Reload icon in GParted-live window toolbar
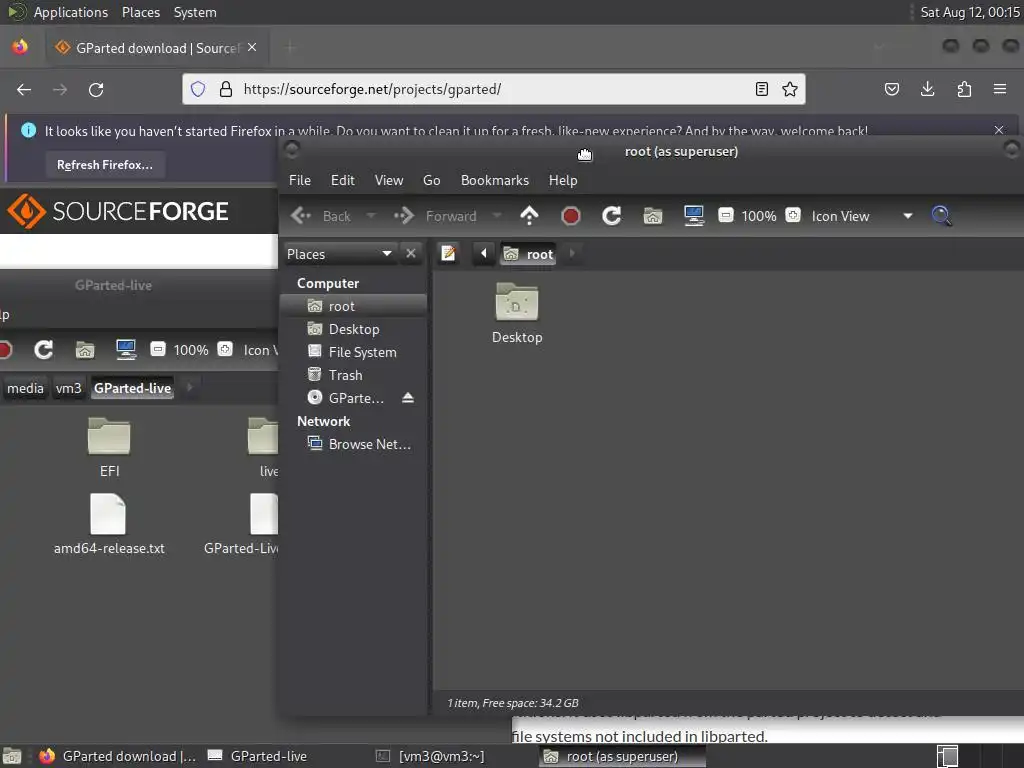1024x768 pixels. 44,349
